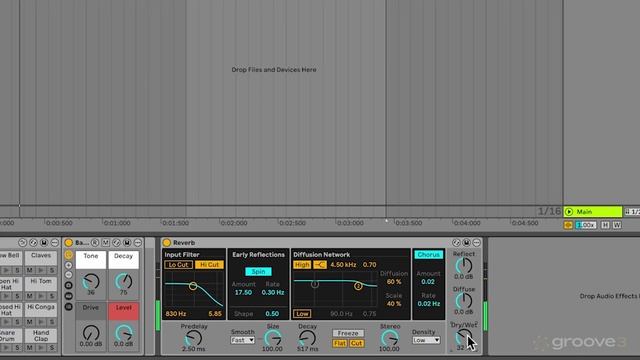Enable the Lo Cut input filter
Image resolution: width=640 pixels, height=360 pixels.
[x=178, y=264]
